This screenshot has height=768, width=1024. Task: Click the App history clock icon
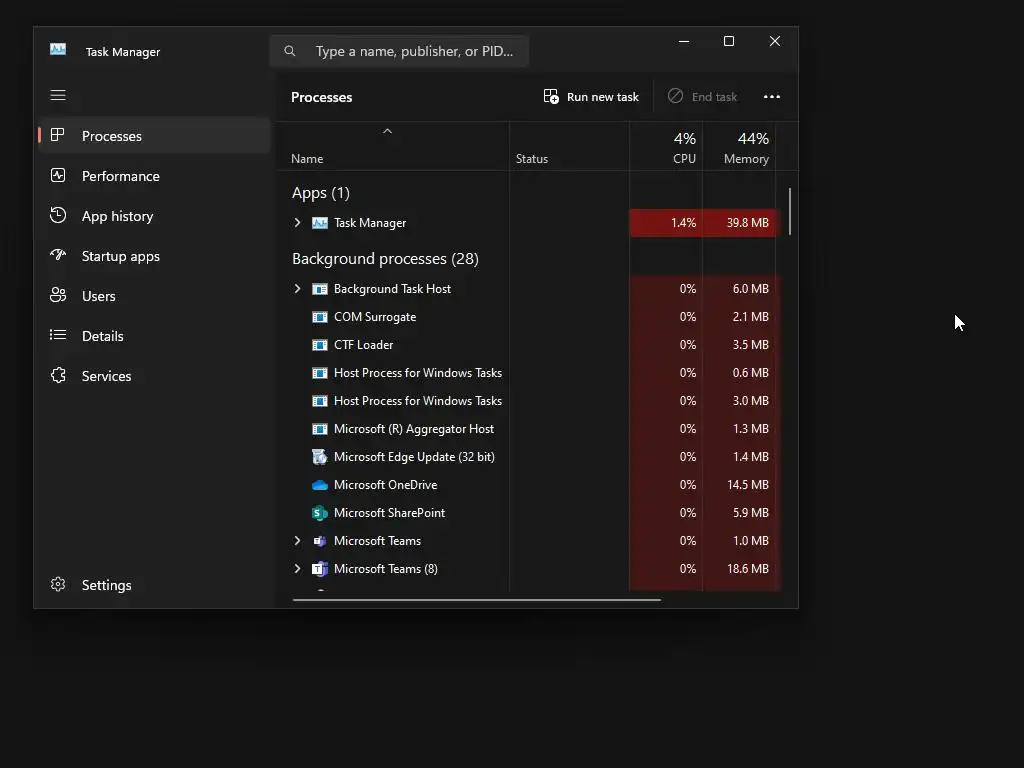(x=57, y=216)
